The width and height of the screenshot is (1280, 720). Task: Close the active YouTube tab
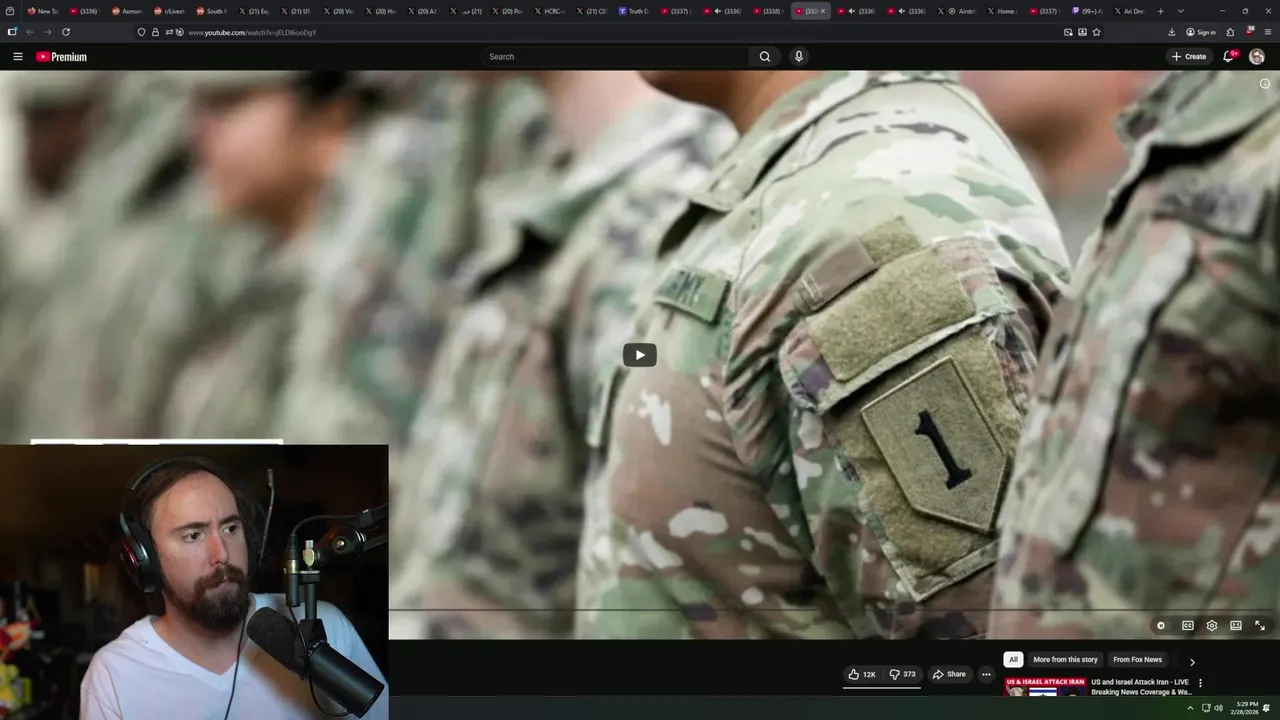pos(823,11)
